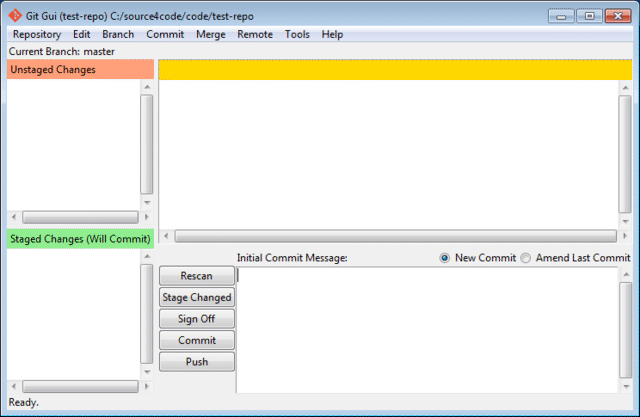
Task: Click the commit message scroll down arrow
Action: click(x=626, y=386)
